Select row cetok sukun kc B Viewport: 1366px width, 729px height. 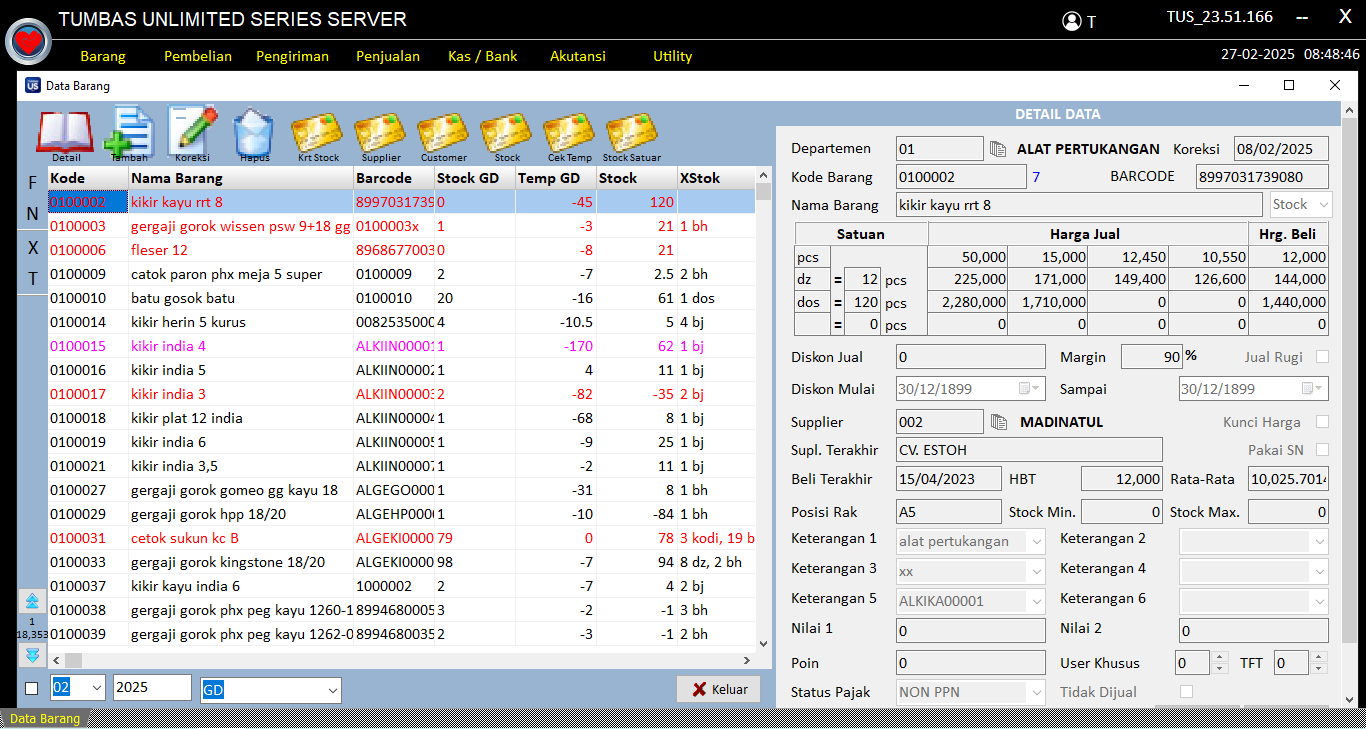[x=401, y=538]
